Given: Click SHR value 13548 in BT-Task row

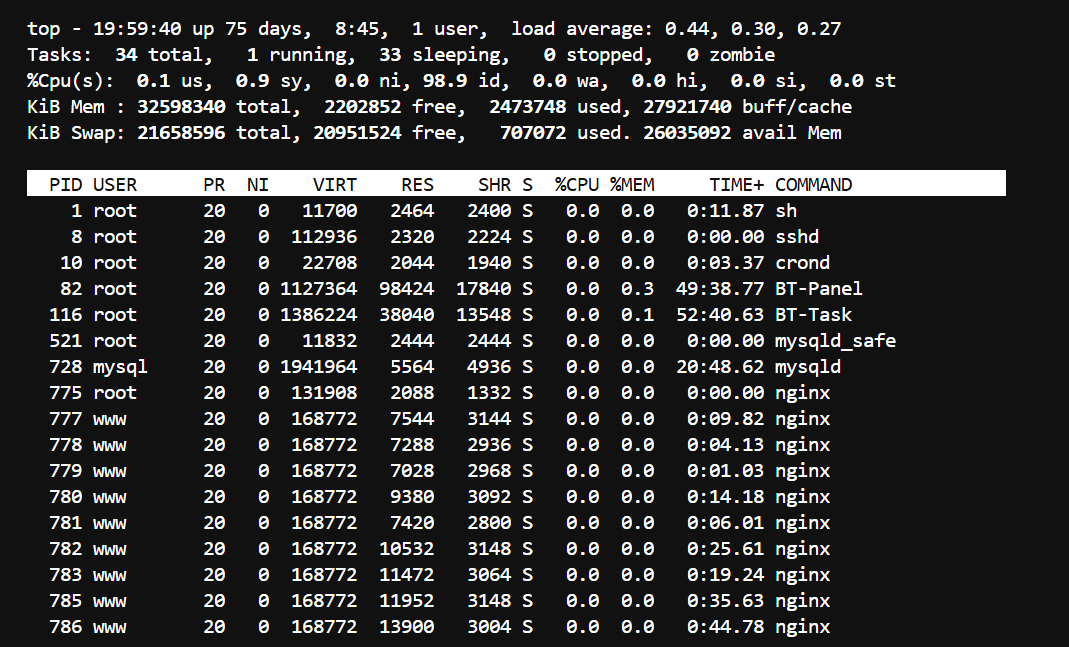Looking at the screenshot, I should (483, 314).
